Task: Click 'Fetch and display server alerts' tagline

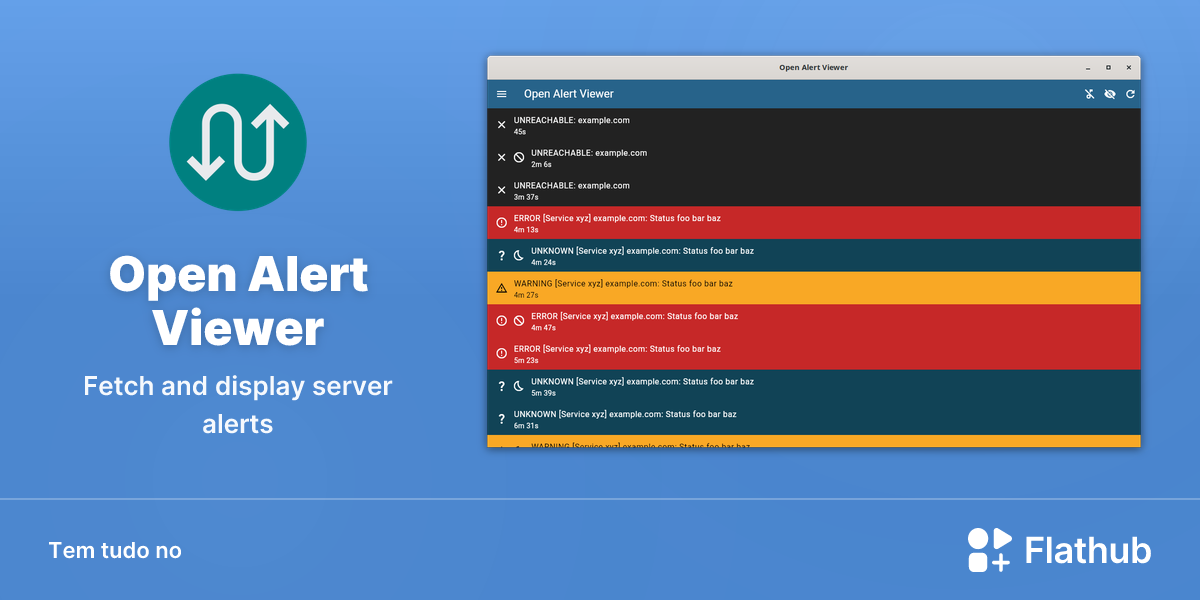Action: 238,405
